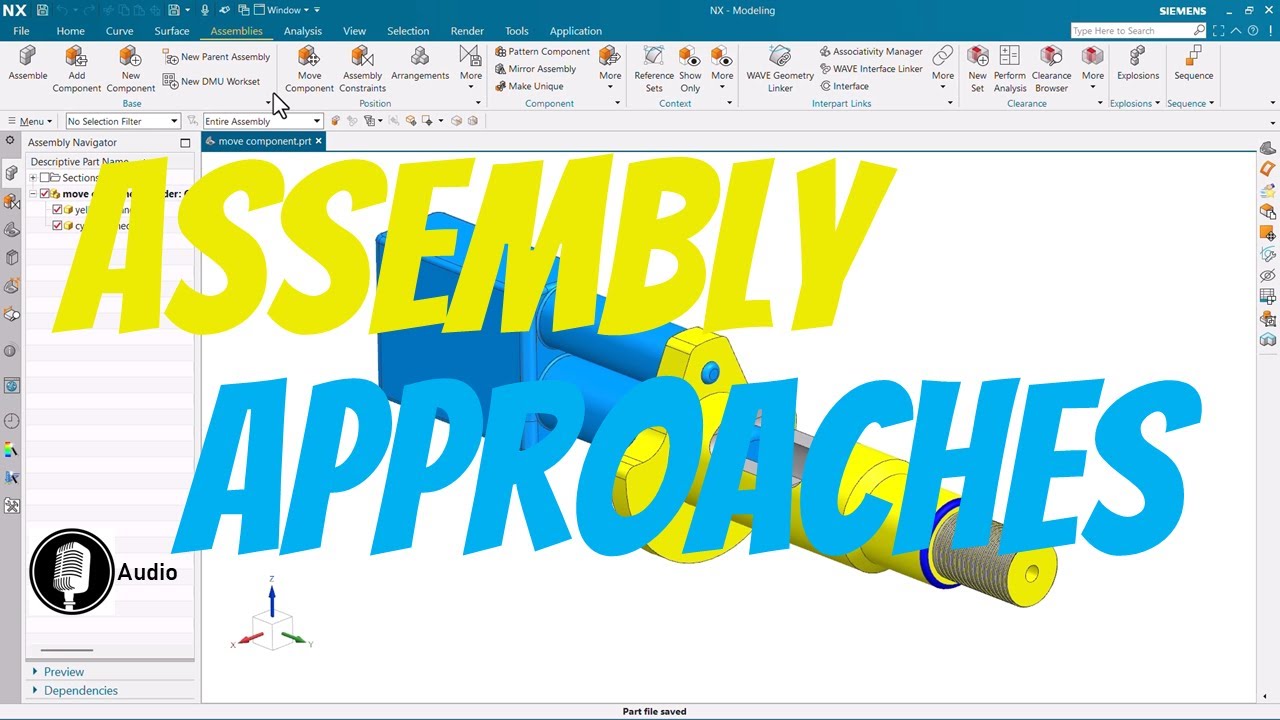Open Entire Assembly scope dropdown
The height and width of the screenshot is (720, 1280).
(262, 121)
